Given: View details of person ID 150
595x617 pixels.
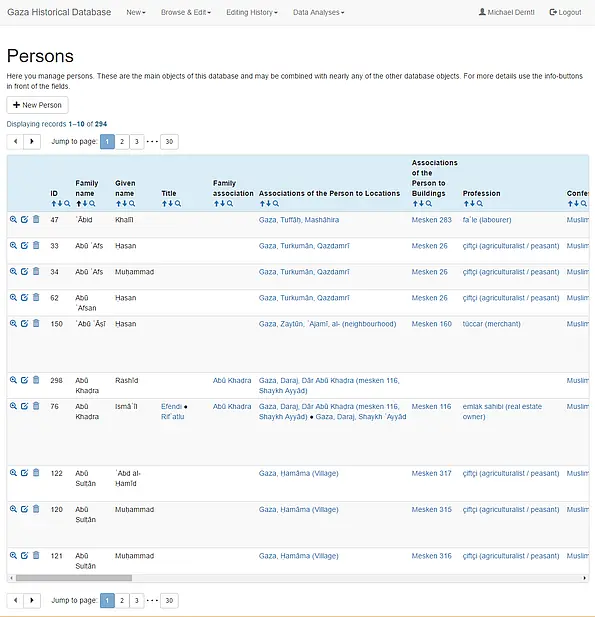Looking at the screenshot, I should pos(13,323).
